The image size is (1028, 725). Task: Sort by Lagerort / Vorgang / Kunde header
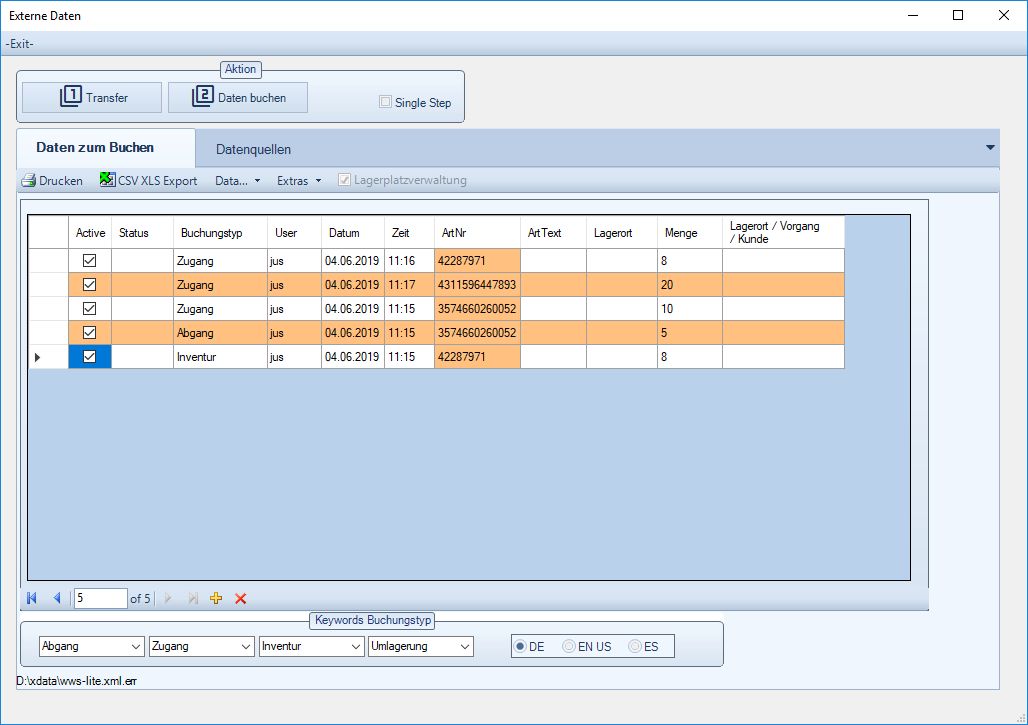(x=783, y=233)
